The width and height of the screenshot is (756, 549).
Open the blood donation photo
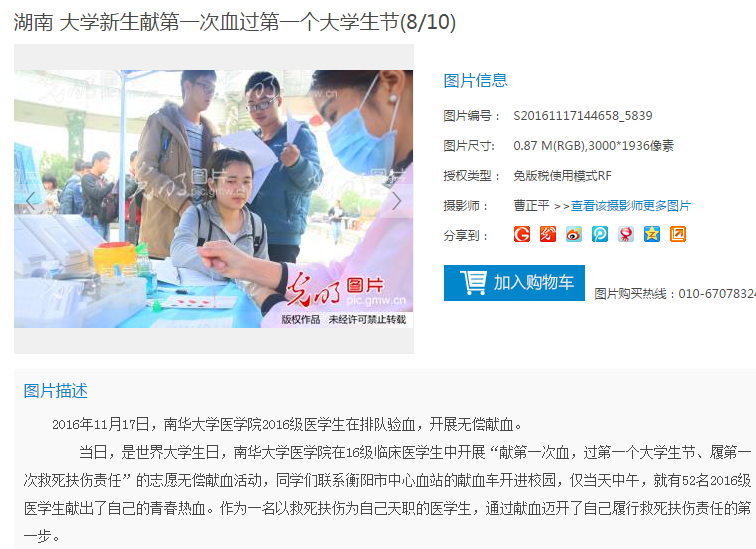click(x=214, y=199)
